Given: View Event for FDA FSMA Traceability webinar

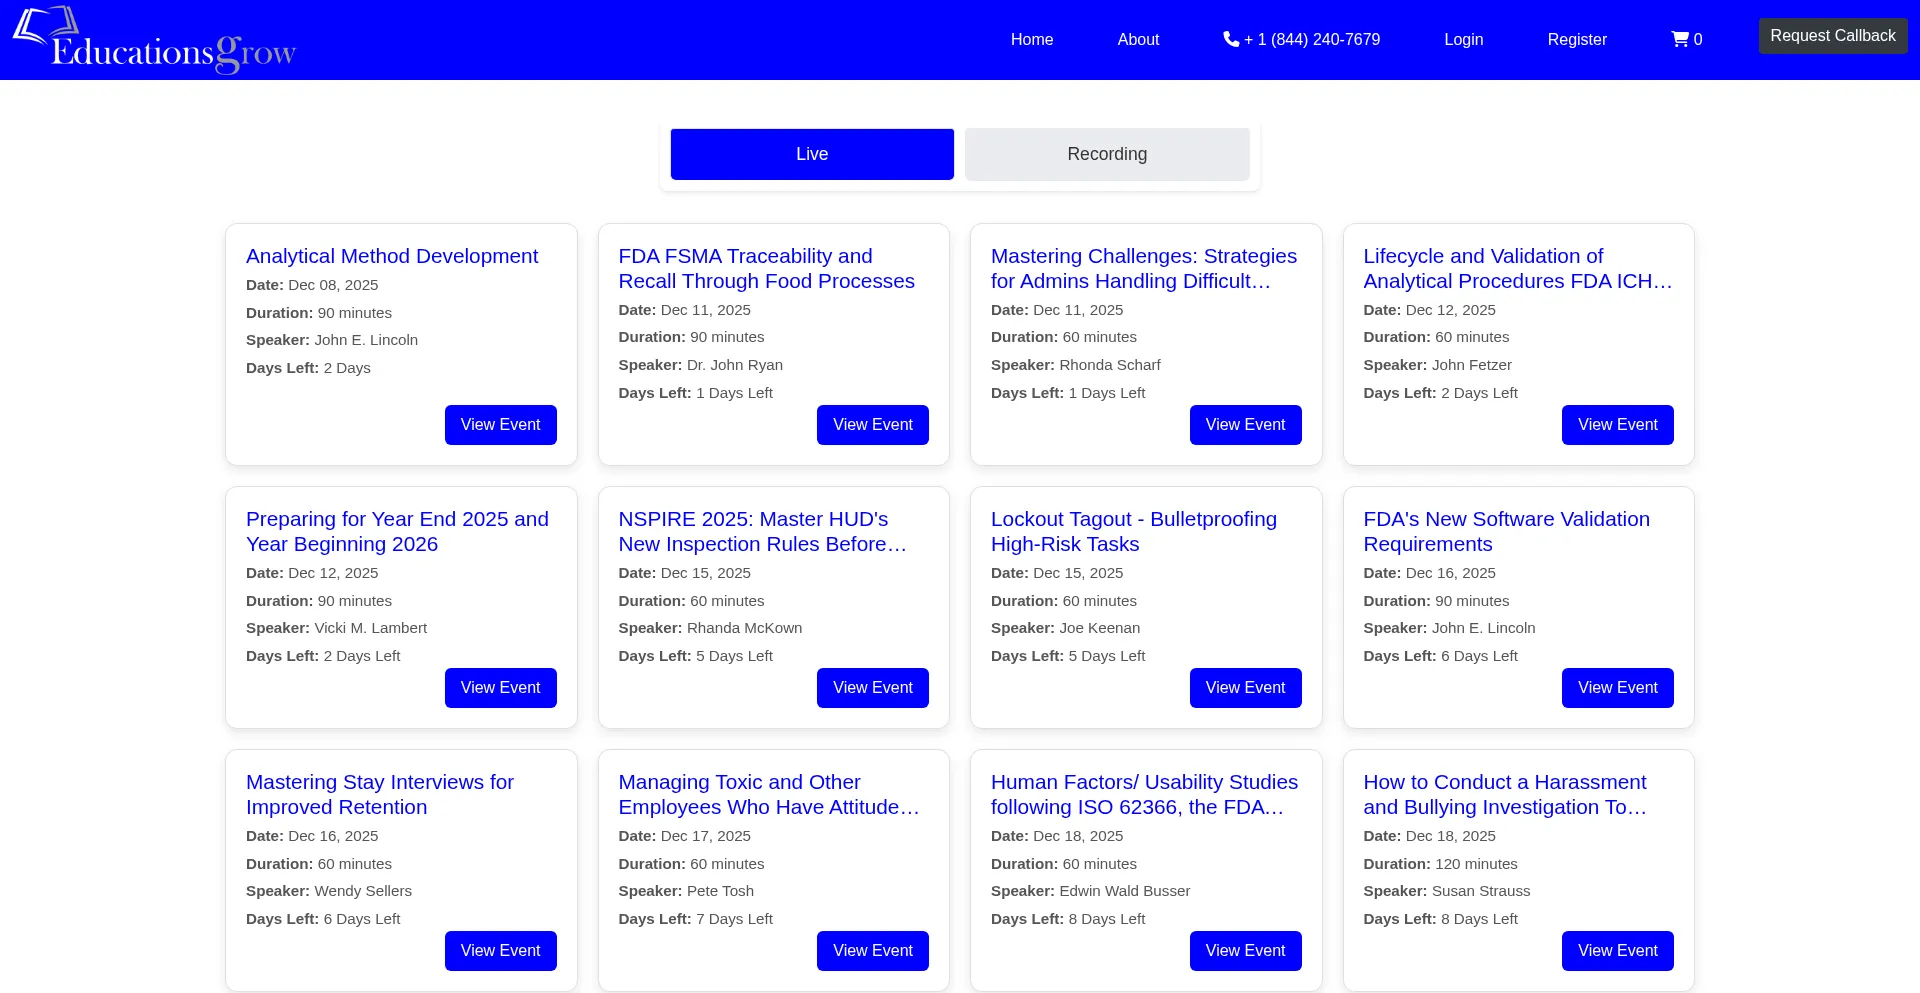Looking at the screenshot, I should [x=872, y=425].
